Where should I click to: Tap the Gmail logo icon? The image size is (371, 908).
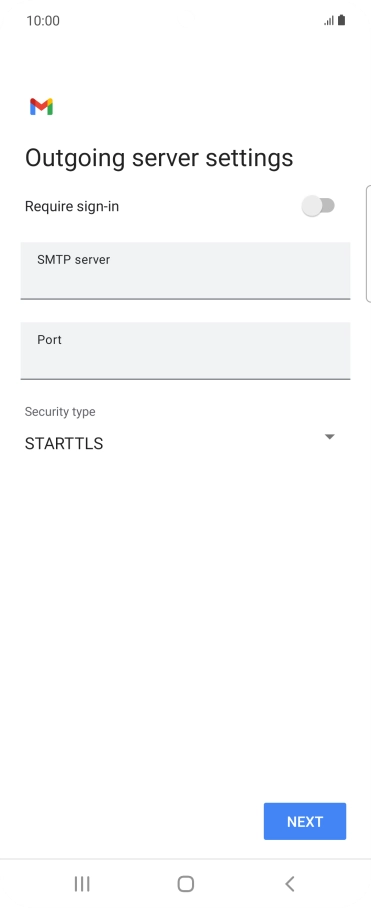pos(42,107)
